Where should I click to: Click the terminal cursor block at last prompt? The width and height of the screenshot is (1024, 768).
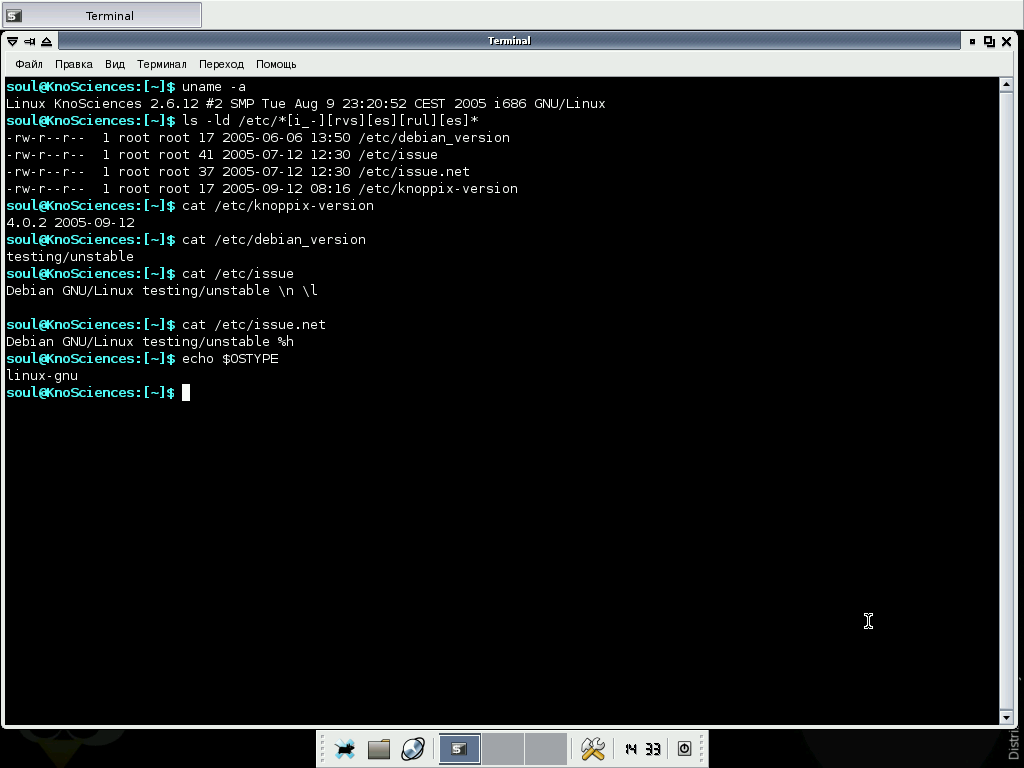[x=186, y=392]
